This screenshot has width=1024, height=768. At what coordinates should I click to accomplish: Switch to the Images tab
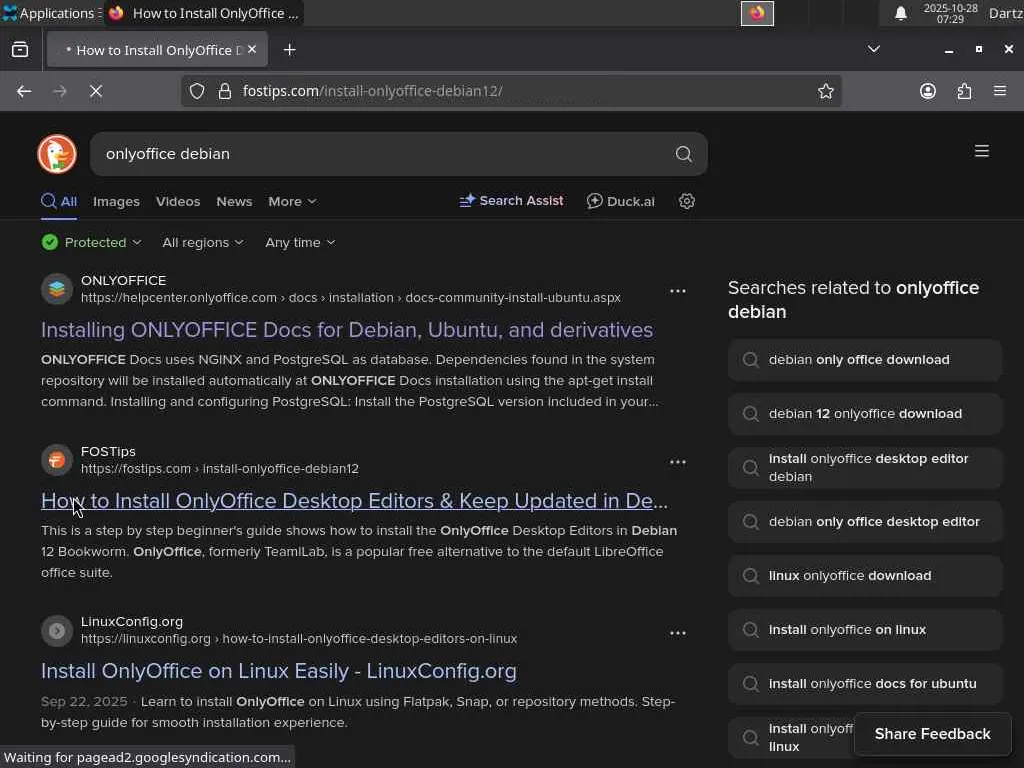click(116, 202)
